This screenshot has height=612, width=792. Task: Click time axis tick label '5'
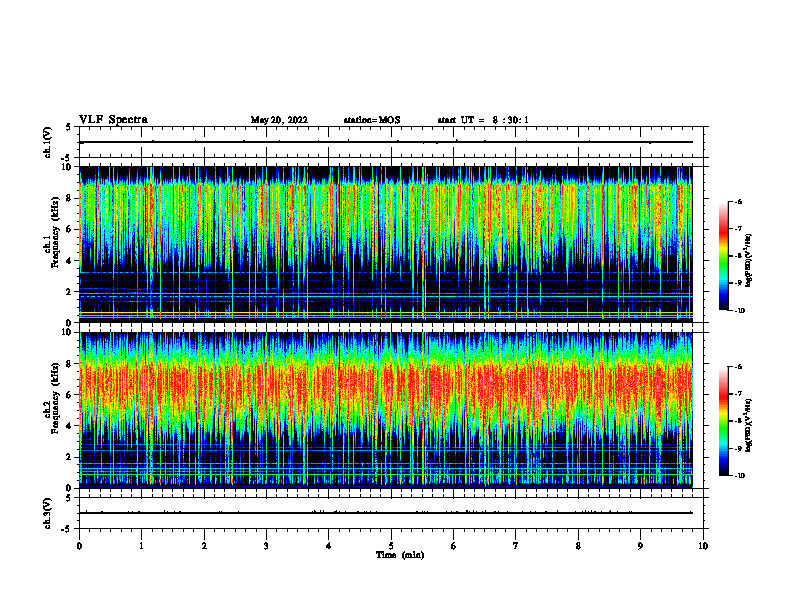coord(391,546)
